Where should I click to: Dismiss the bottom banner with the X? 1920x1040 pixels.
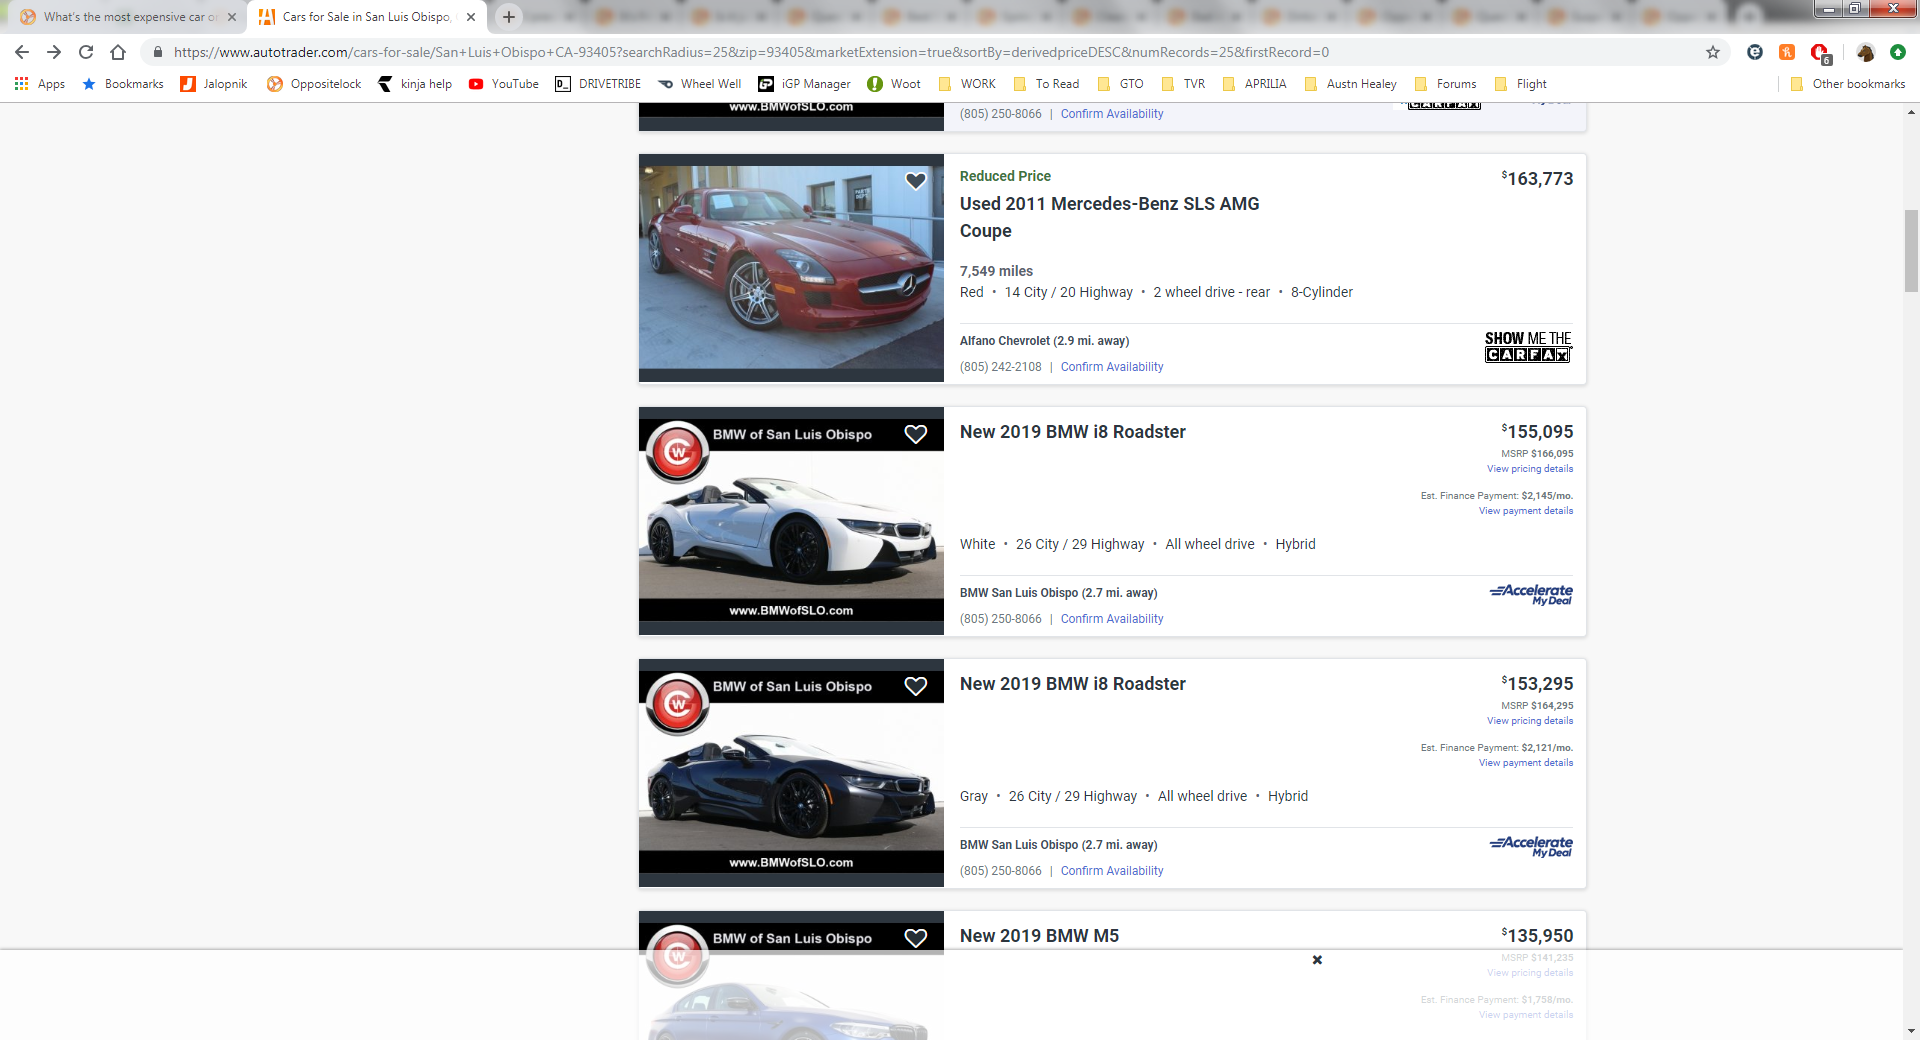(1317, 960)
